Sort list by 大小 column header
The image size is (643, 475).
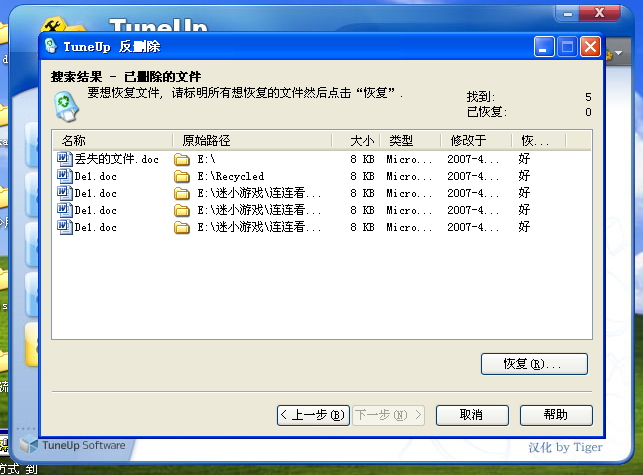coord(356,141)
